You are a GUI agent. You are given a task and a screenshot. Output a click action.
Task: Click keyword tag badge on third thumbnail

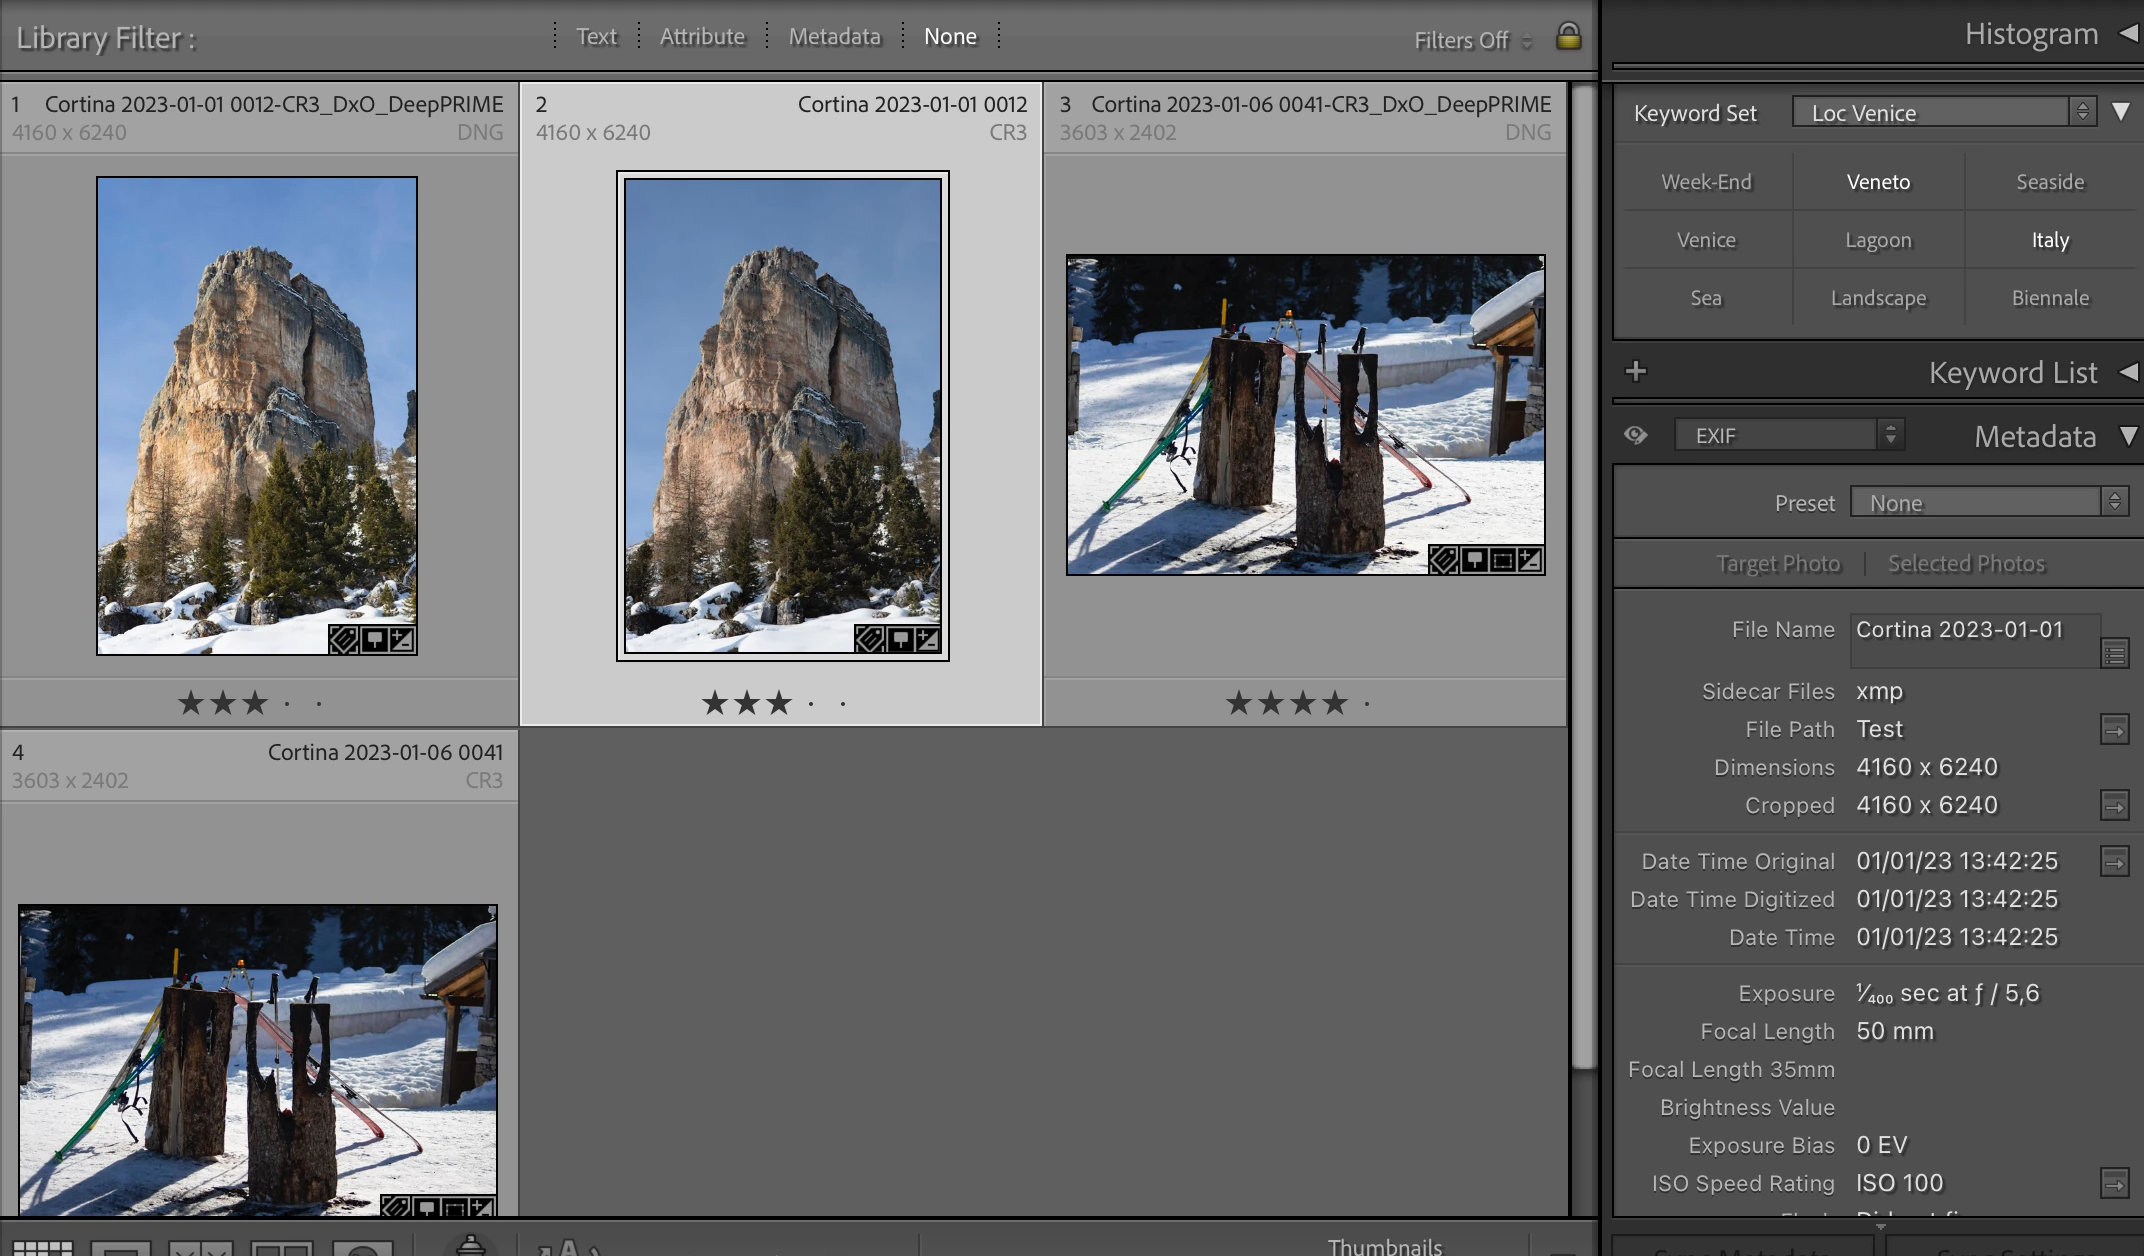click(x=1443, y=560)
